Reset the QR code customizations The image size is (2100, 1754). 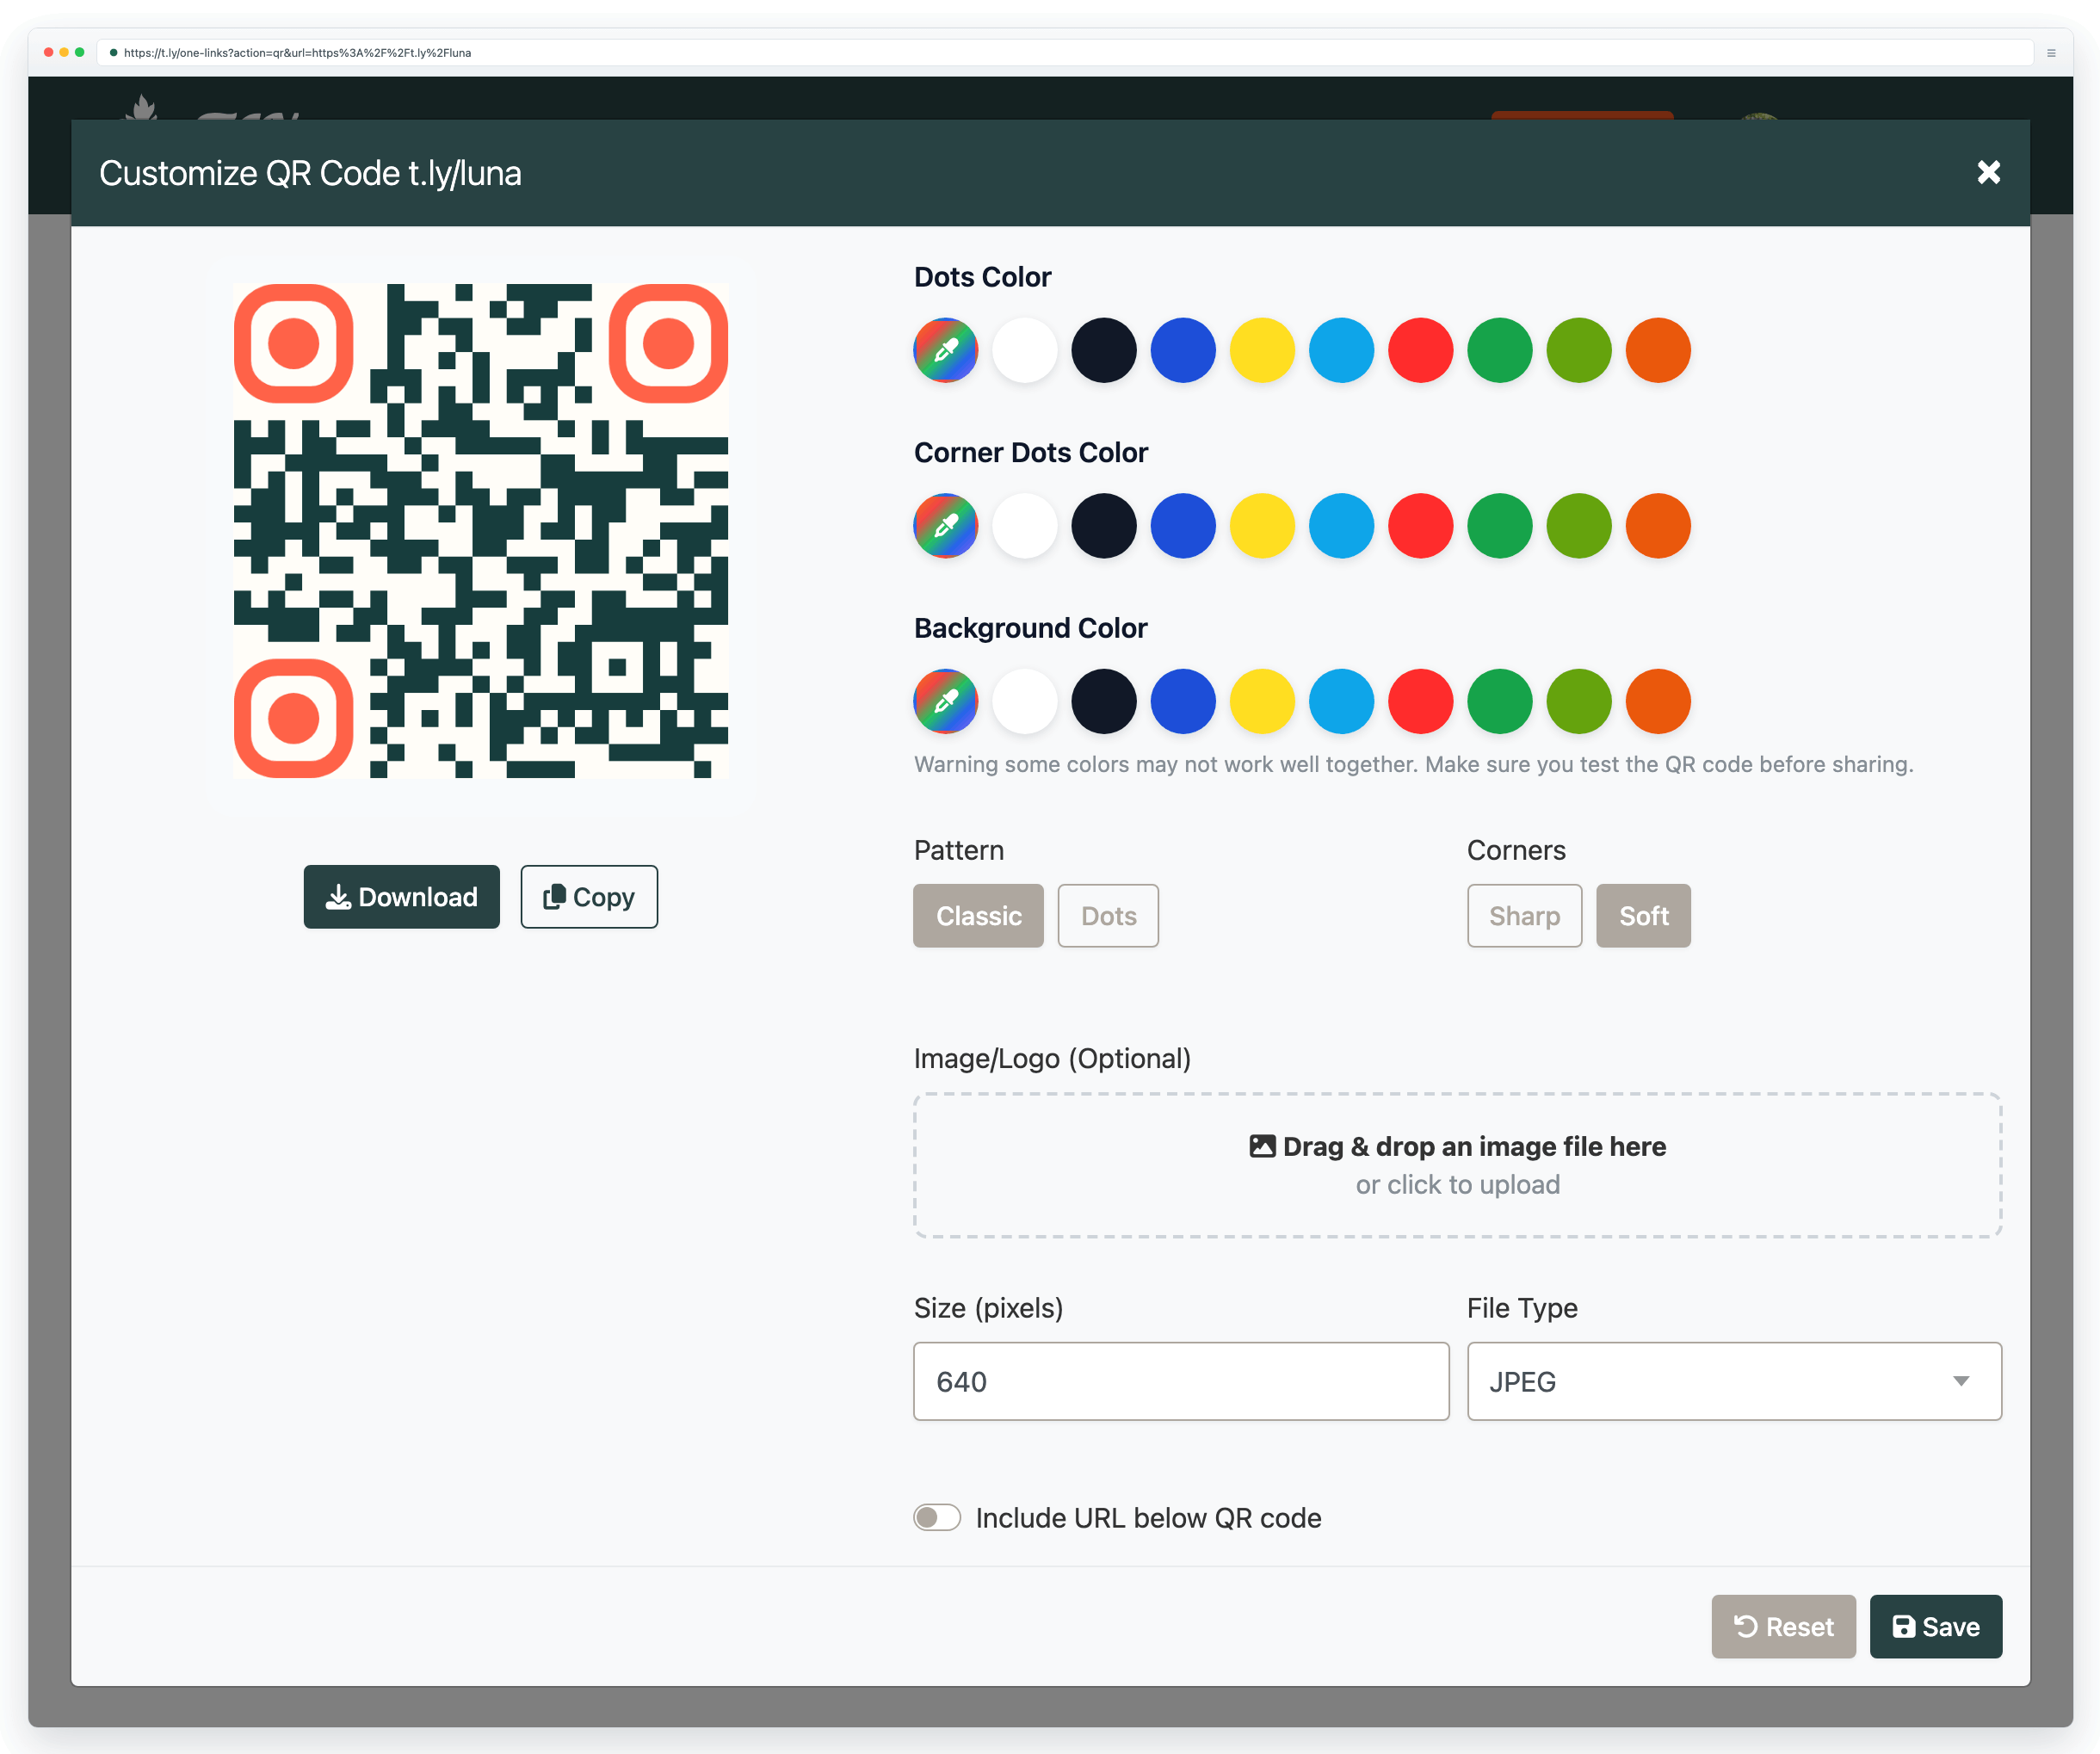click(1783, 1627)
